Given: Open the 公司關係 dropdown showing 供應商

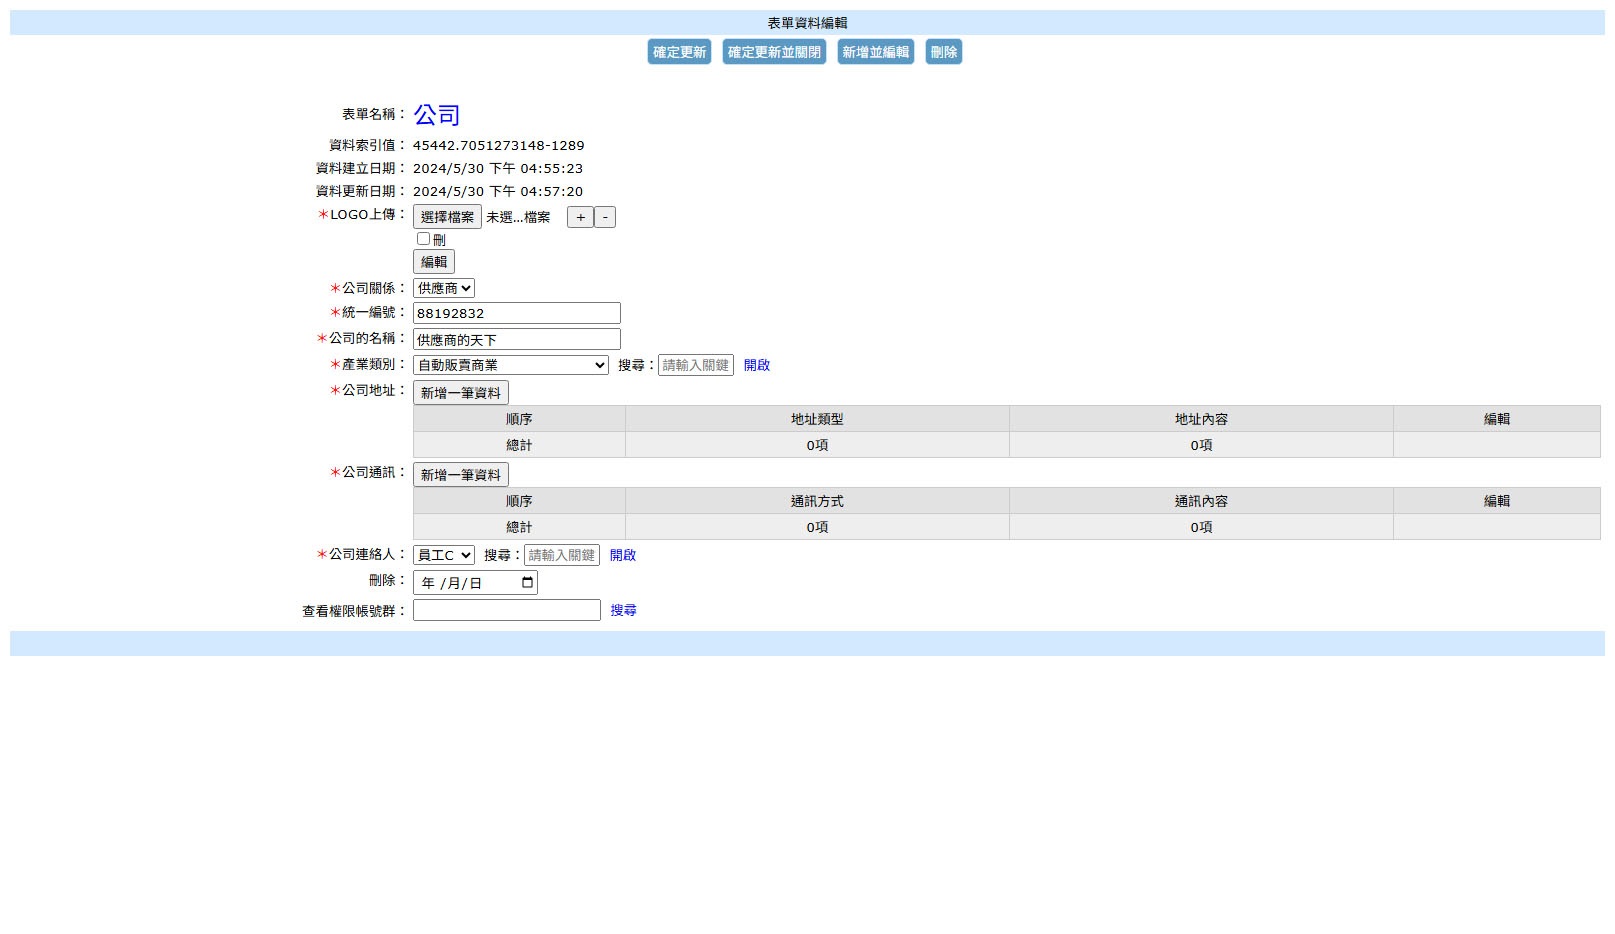Looking at the screenshot, I should [444, 288].
